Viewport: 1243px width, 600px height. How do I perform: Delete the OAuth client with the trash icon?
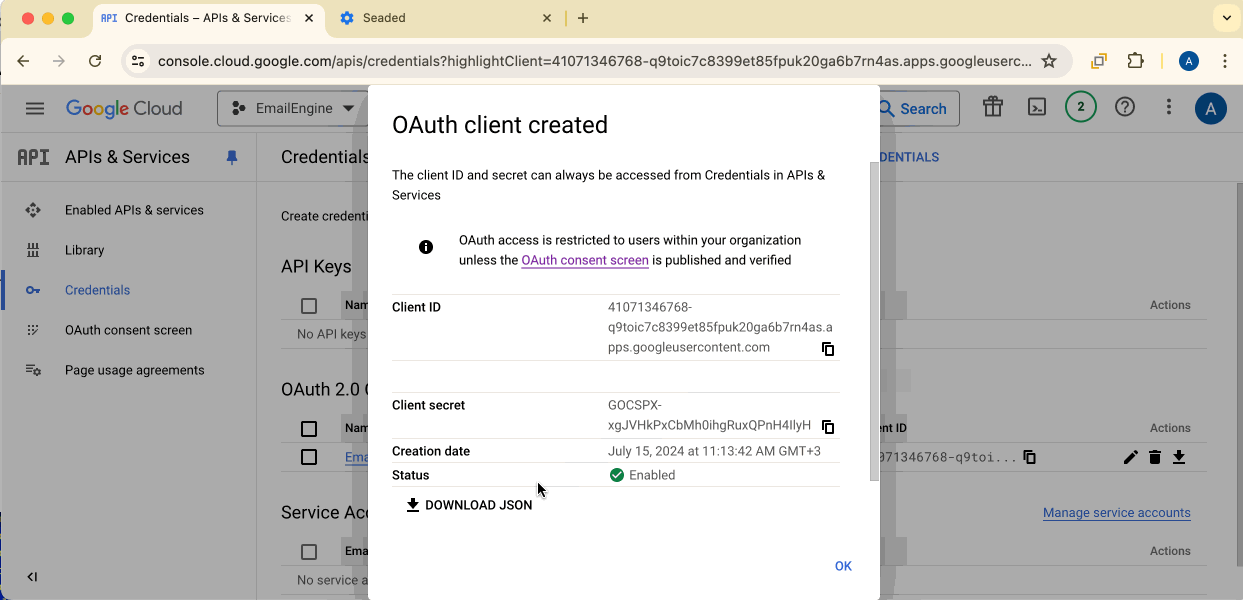click(1155, 457)
